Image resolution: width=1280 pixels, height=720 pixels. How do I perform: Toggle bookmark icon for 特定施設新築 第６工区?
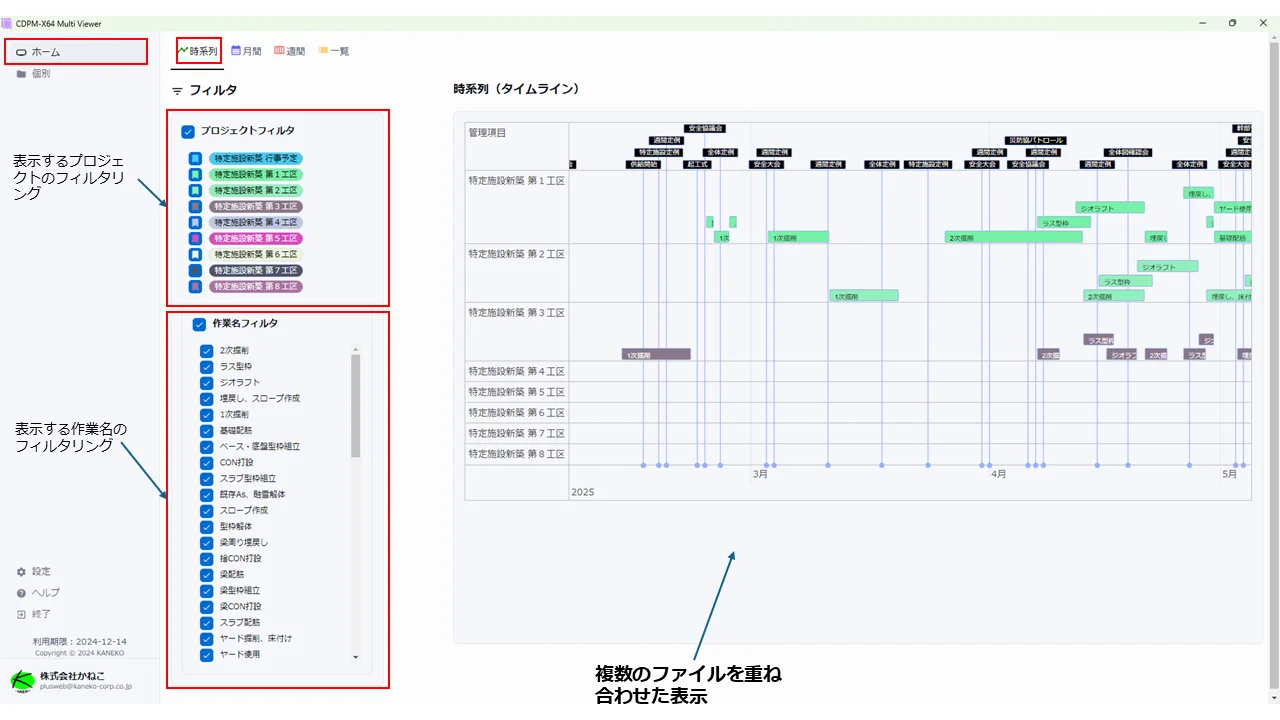[196, 254]
